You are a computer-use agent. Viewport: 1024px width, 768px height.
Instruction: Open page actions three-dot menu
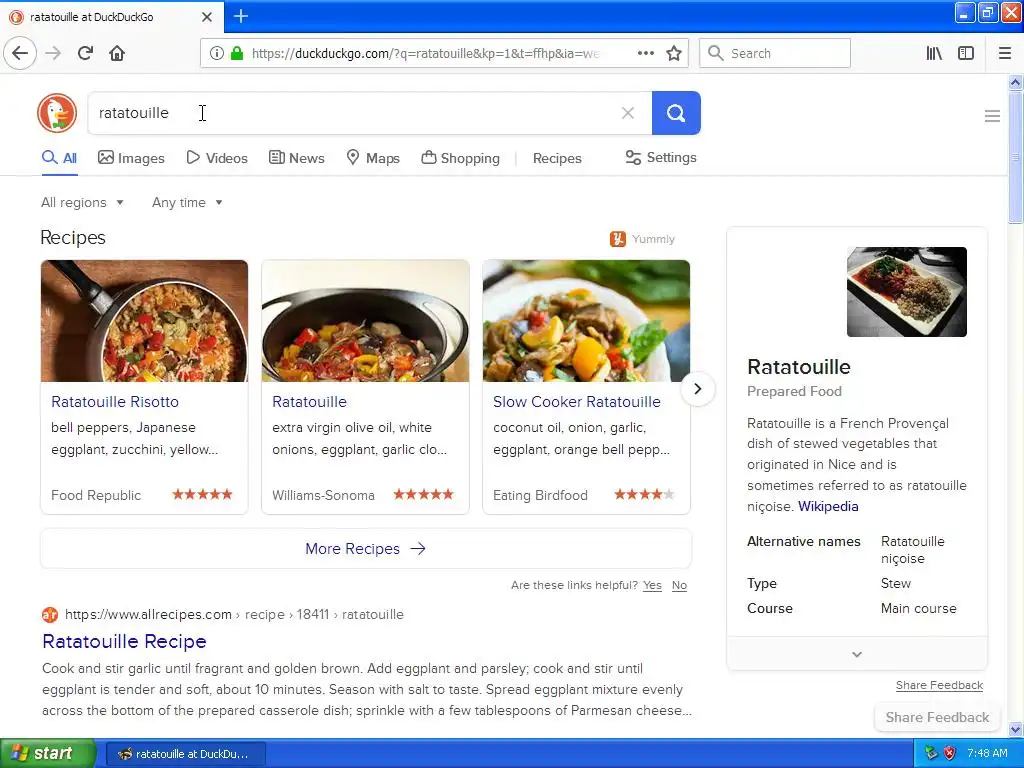pos(645,53)
